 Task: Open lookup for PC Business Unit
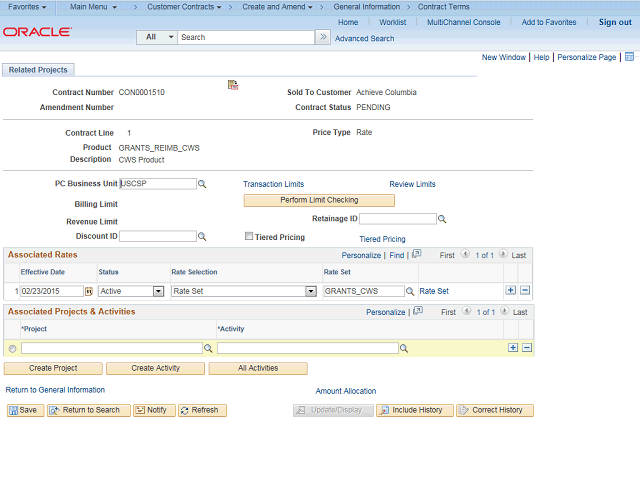202,184
